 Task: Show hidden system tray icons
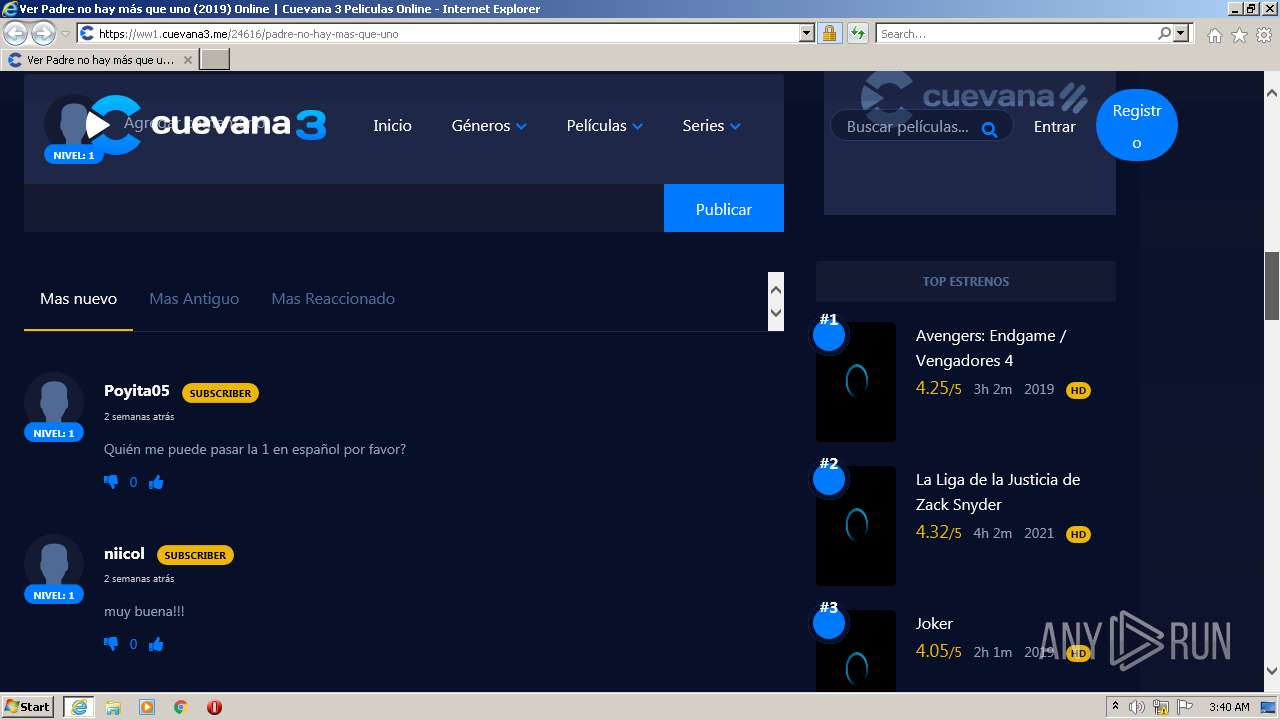click(x=1115, y=707)
